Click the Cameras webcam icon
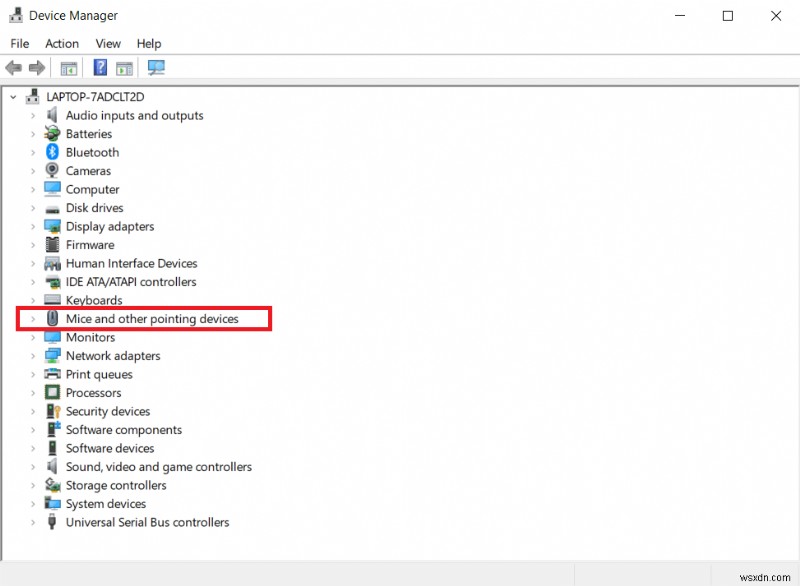 (52, 170)
